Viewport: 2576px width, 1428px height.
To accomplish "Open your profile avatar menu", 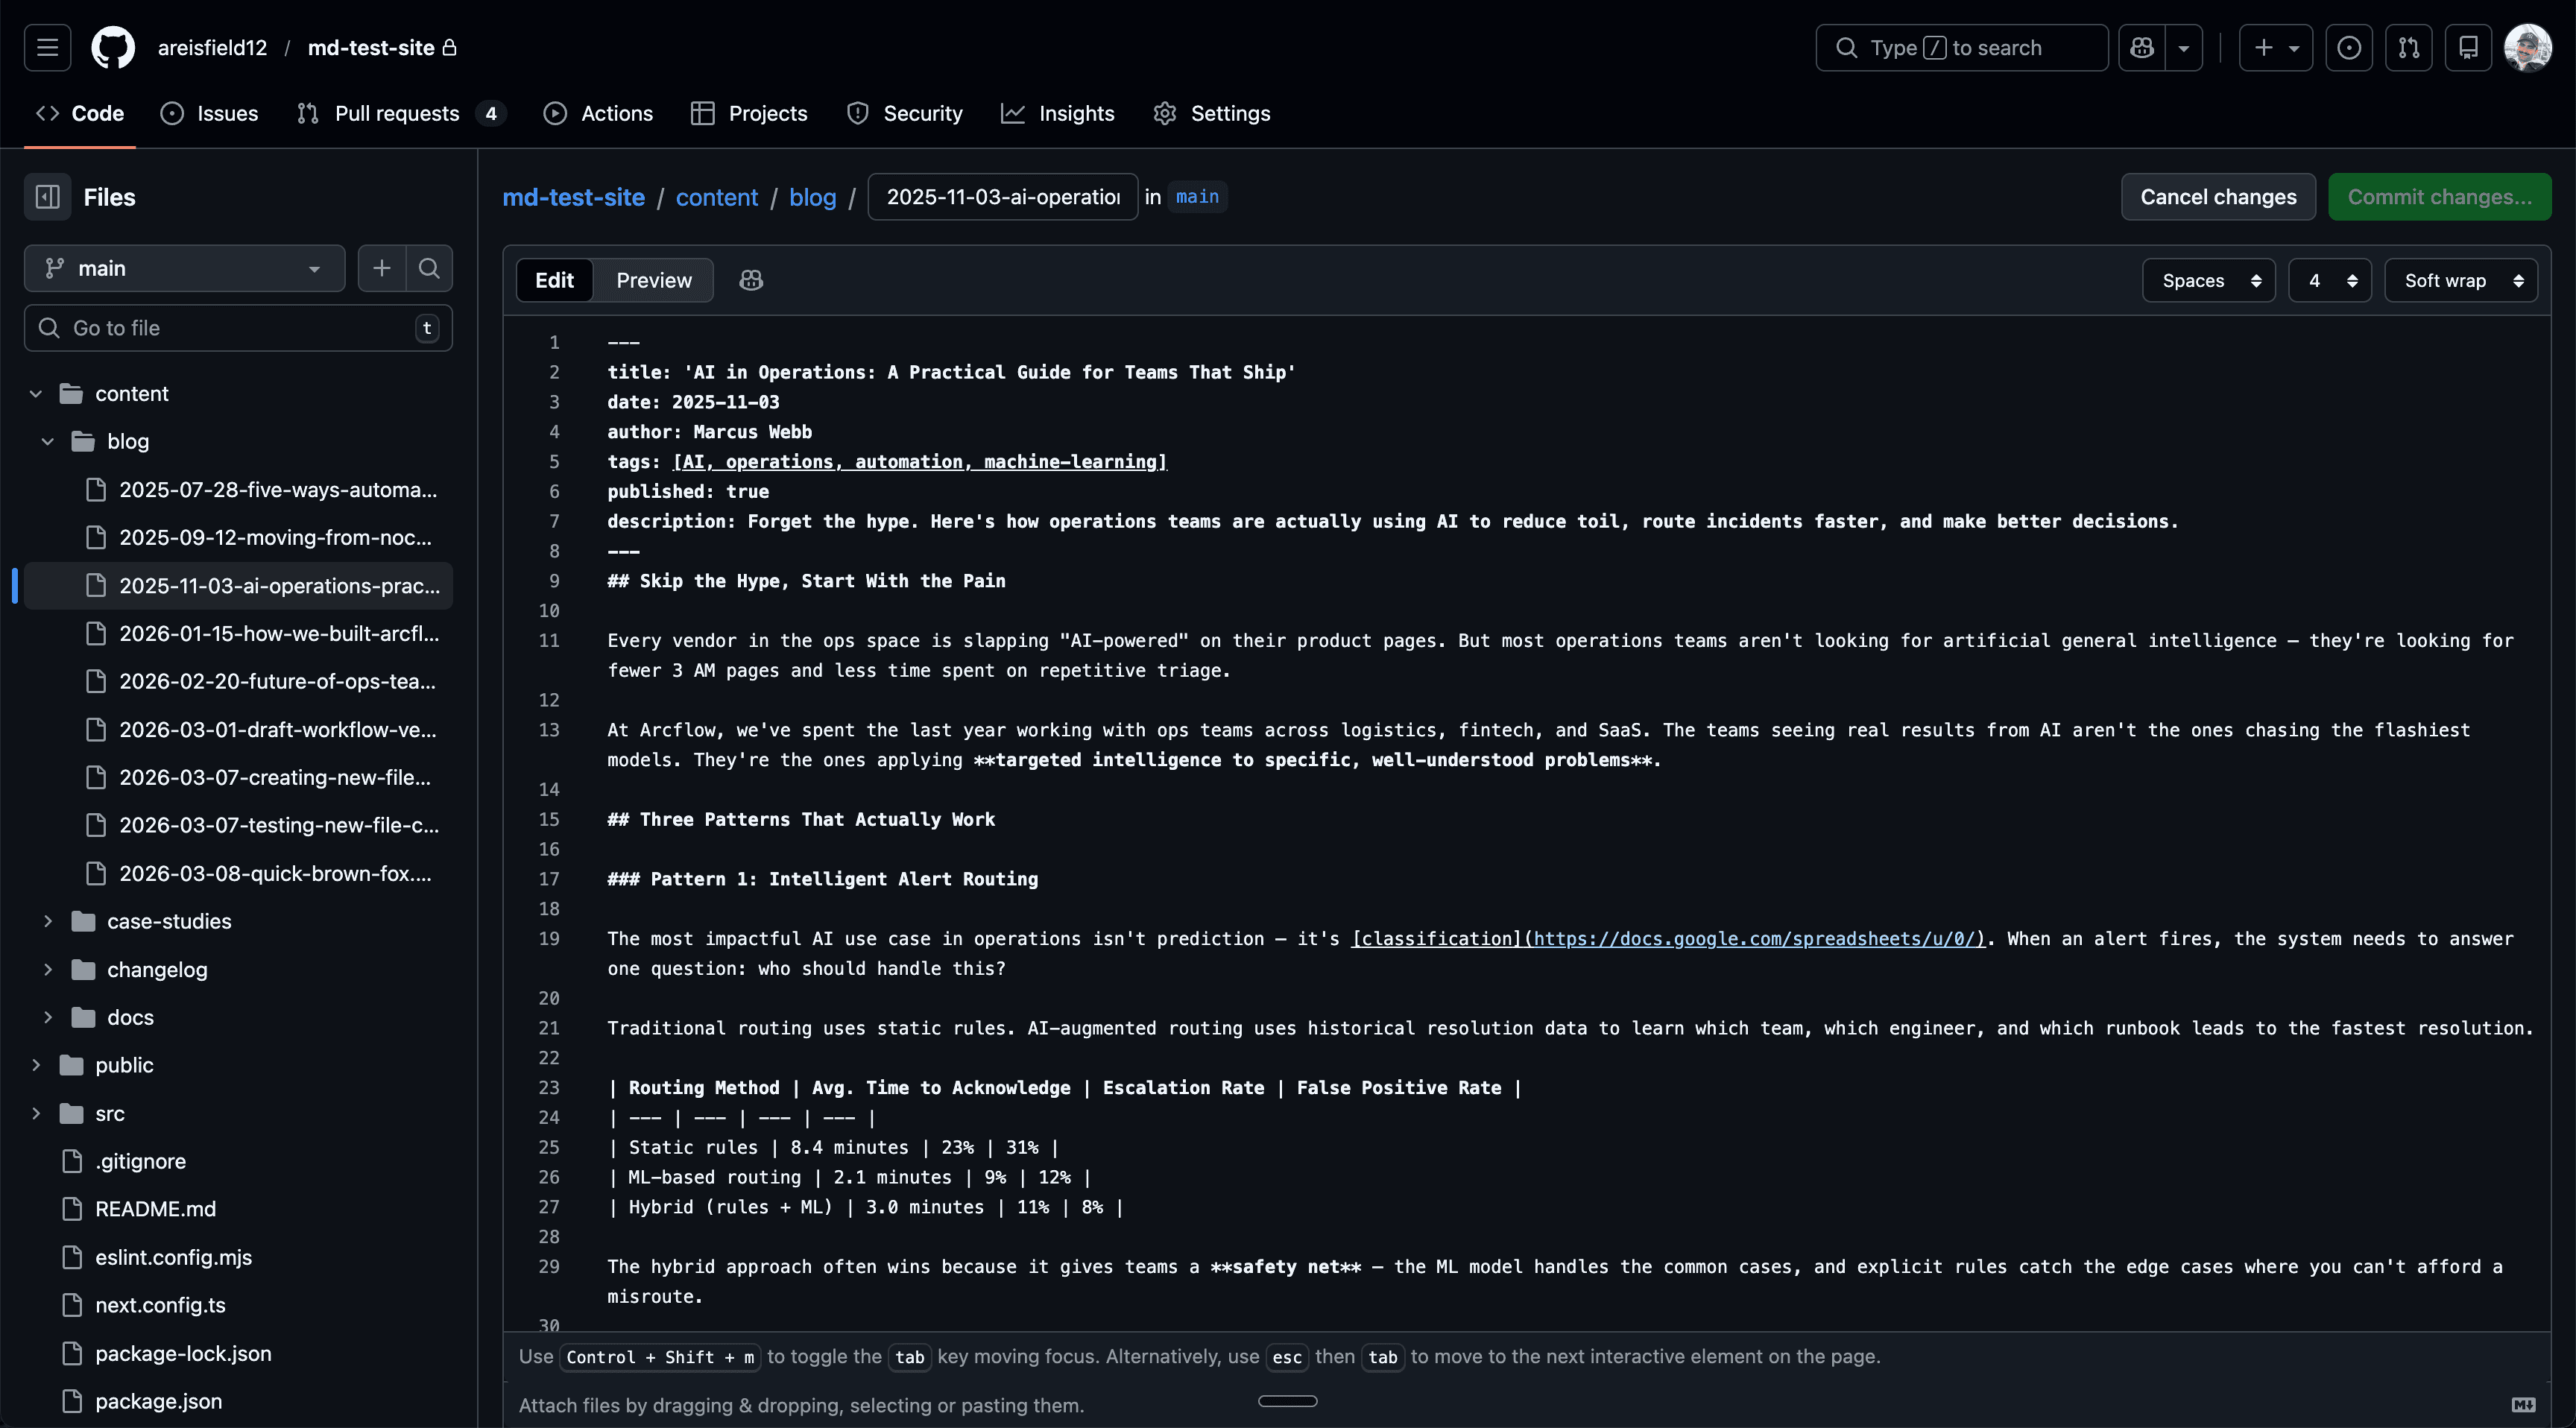I will click(x=2528, y=47).
